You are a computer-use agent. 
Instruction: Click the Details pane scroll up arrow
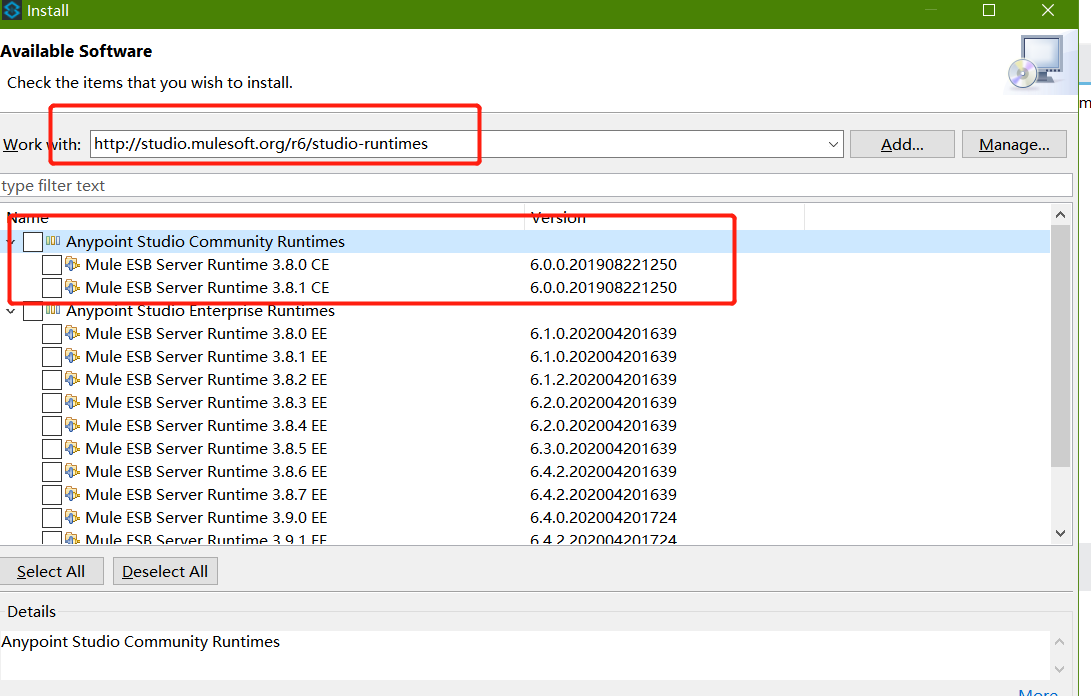click(x=1059, y=641)
